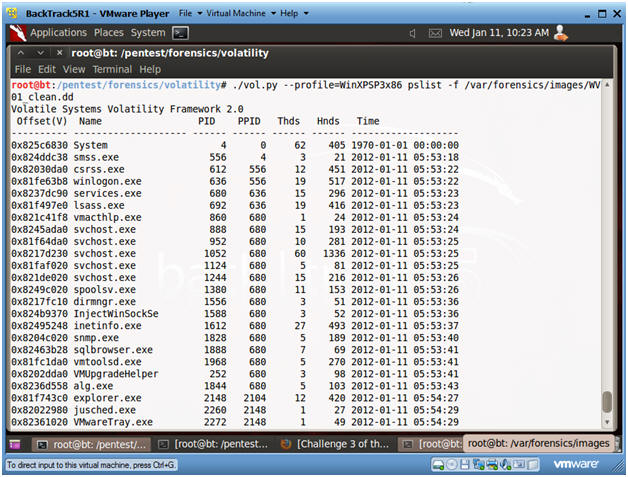Open the terminal View menu
The height and width of the screenshot is (477, 628).
[x=74, y=69]
